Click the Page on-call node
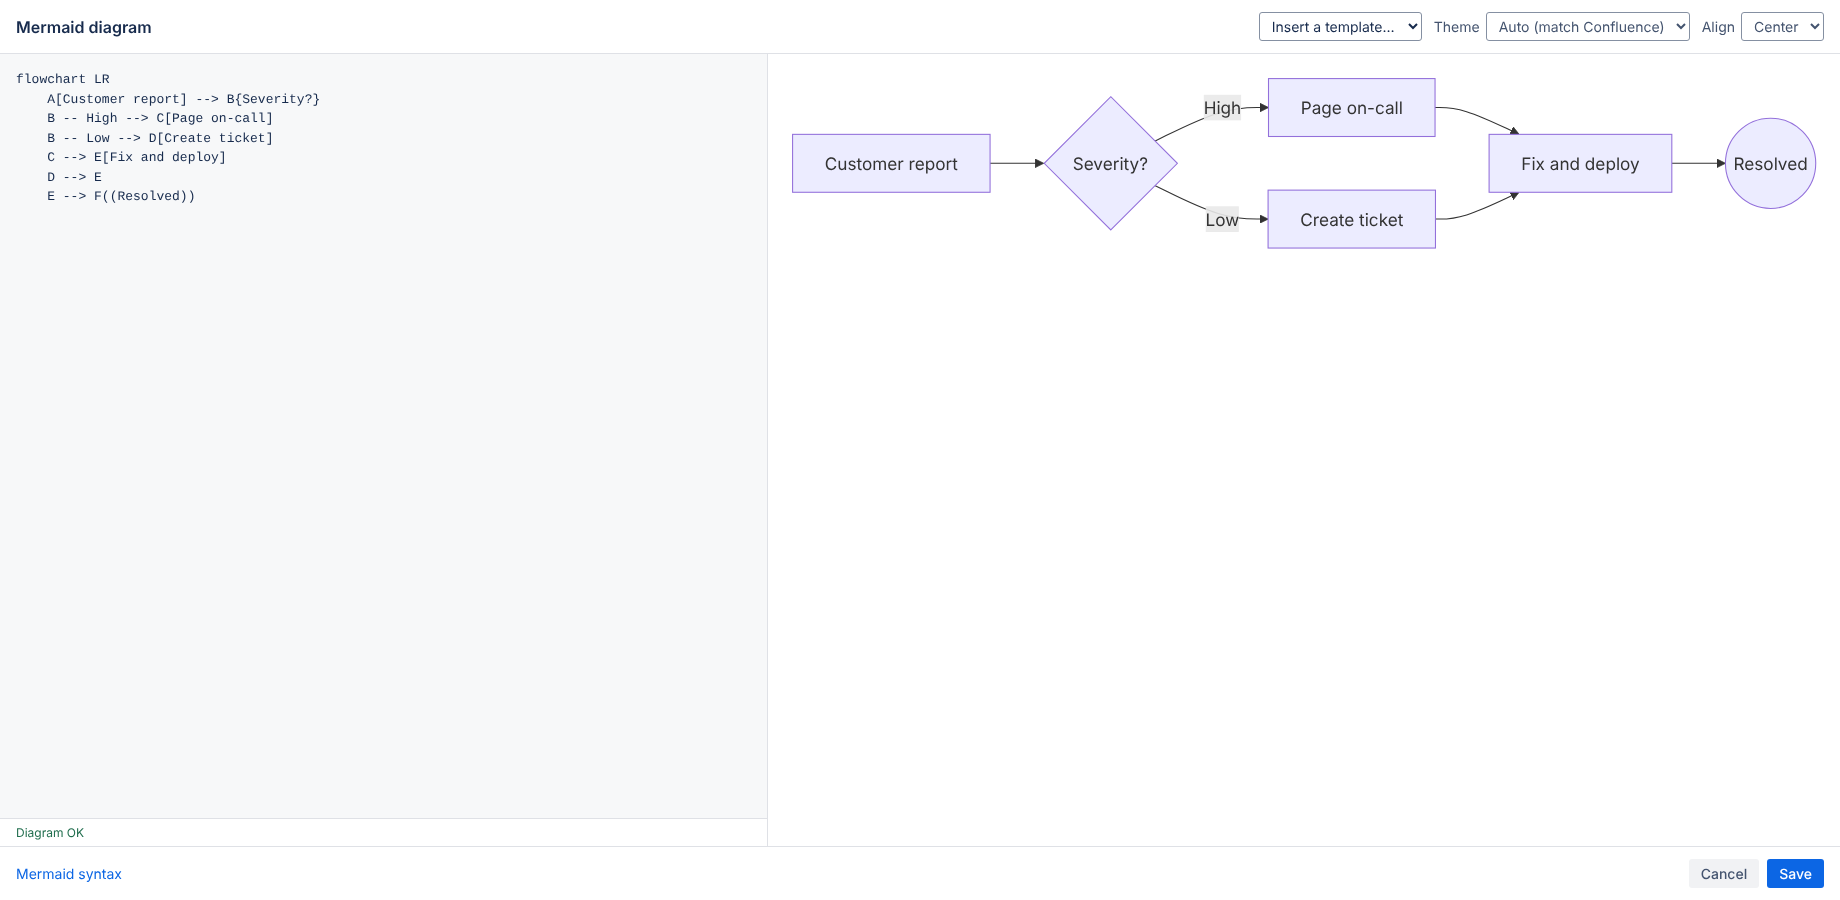This screenshot has height=900, width=1840. pos(1351,108)
